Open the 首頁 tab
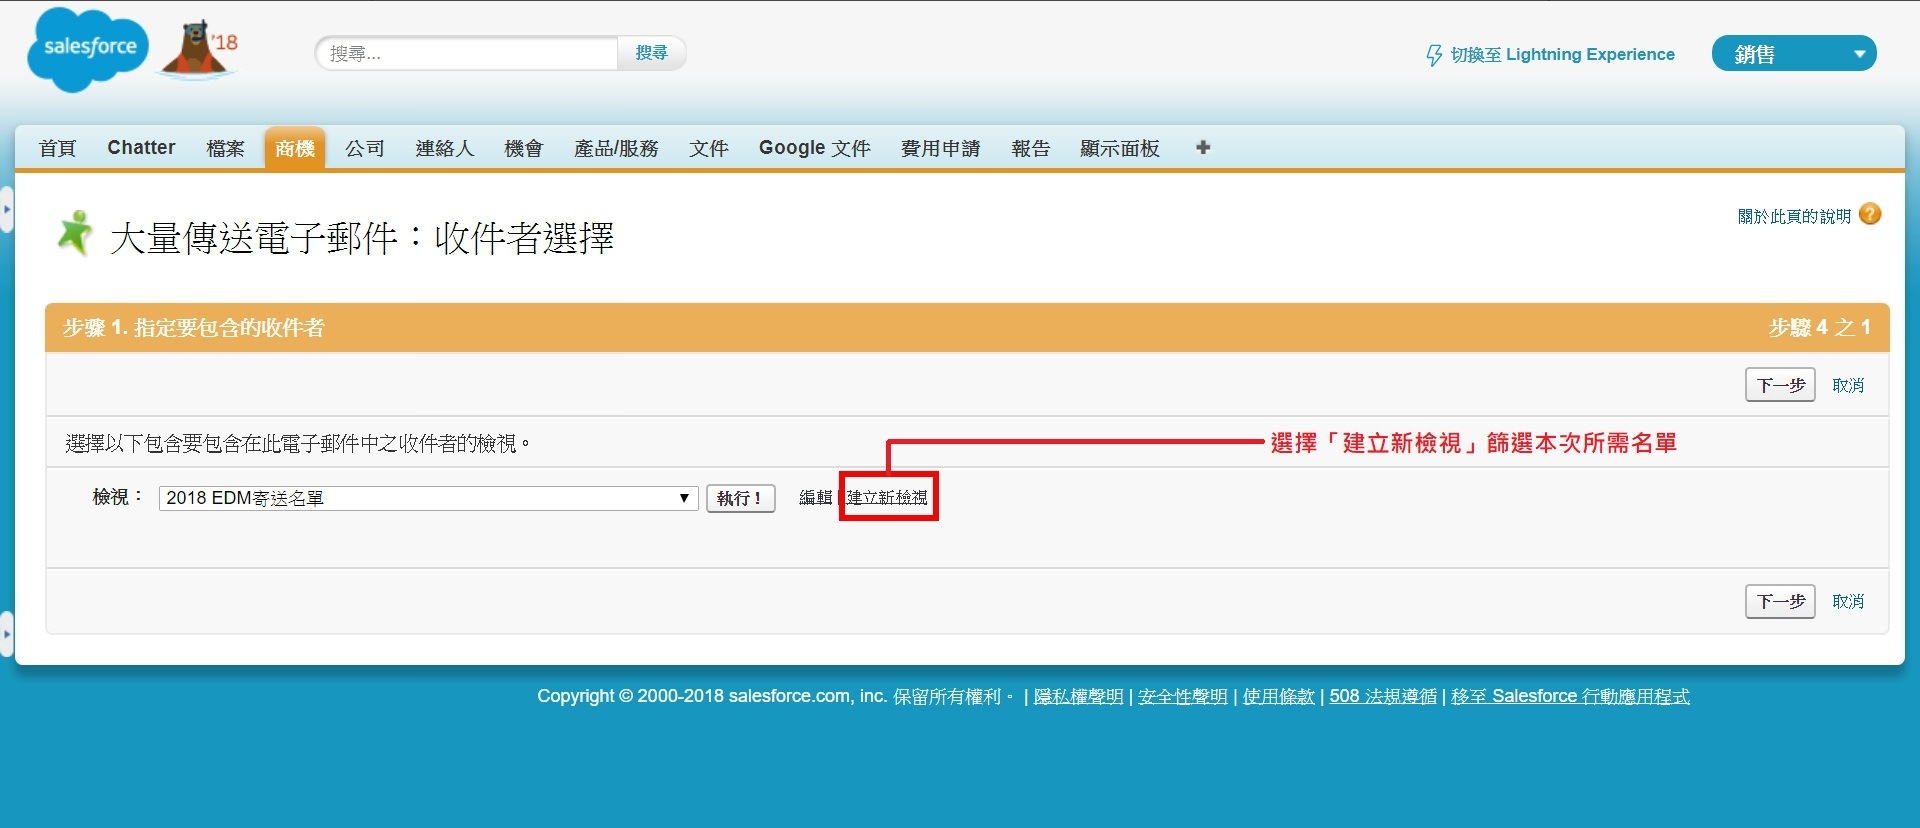Screen dimensions: 1920x828 pyautogui.click(x=57, y=148)
